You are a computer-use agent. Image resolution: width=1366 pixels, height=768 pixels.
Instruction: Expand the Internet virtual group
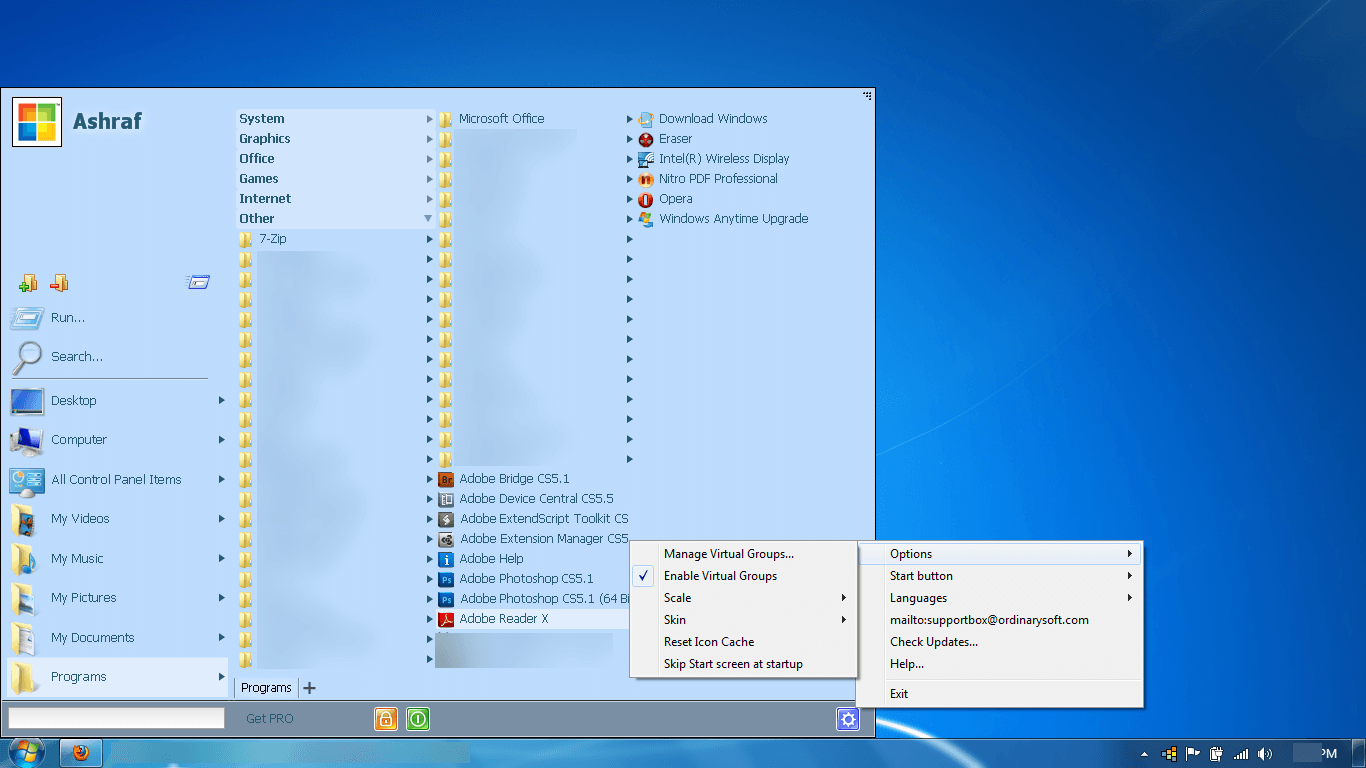tap(335, 199)
